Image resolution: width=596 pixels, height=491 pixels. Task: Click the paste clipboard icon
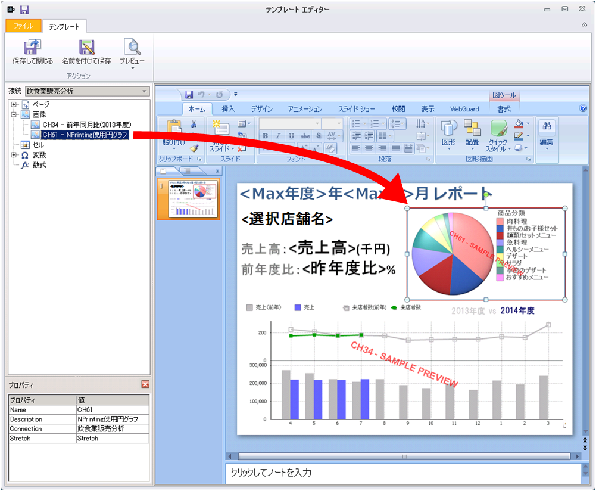click(174, 127)
